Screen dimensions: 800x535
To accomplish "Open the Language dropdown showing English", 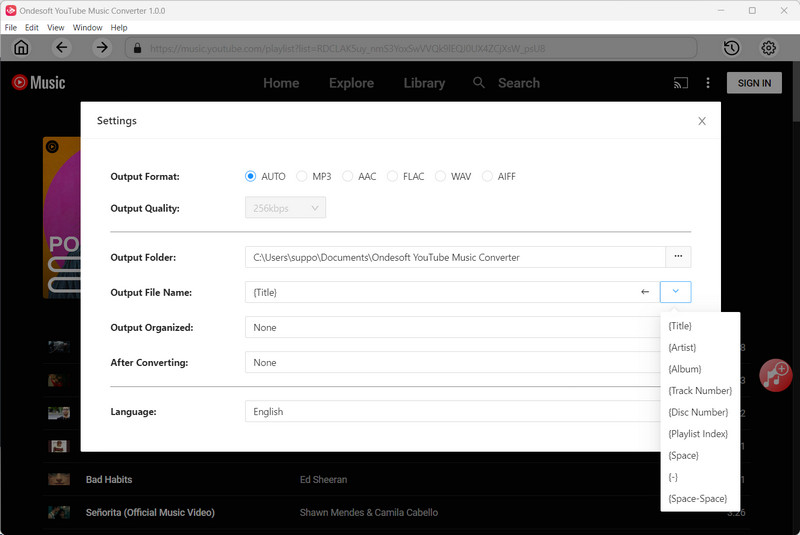I will click(x=453, y=411).
